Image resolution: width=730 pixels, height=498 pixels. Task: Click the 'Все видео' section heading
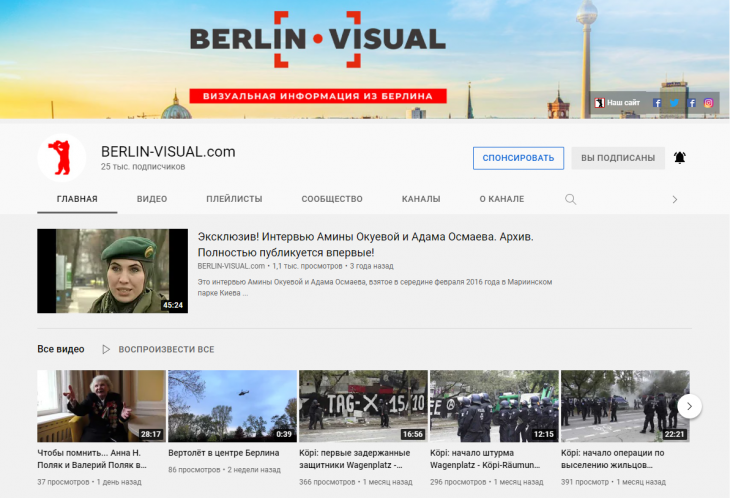(x=61, y=349)
